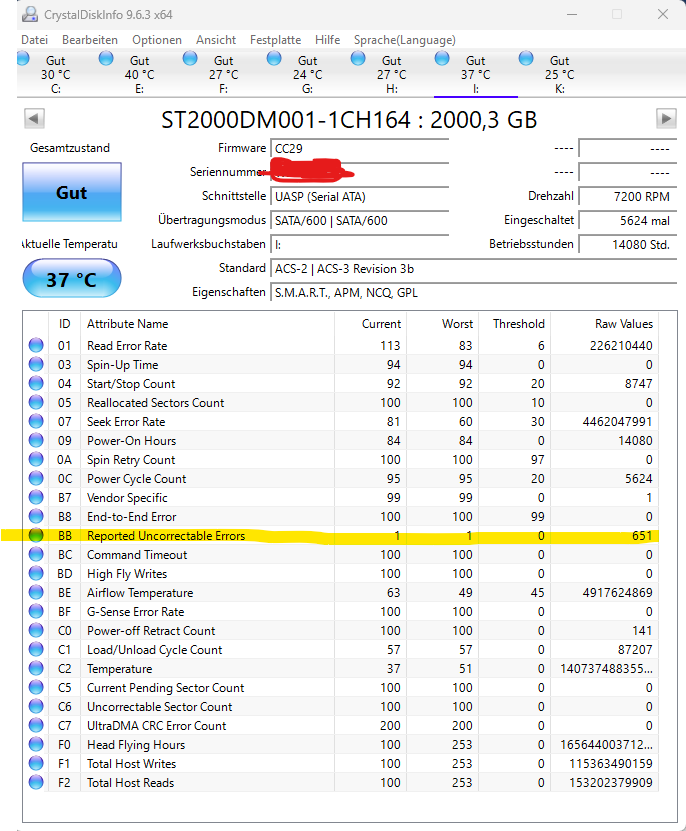Click the status orb for Reallocated Sectors Count

click(36, 402)
